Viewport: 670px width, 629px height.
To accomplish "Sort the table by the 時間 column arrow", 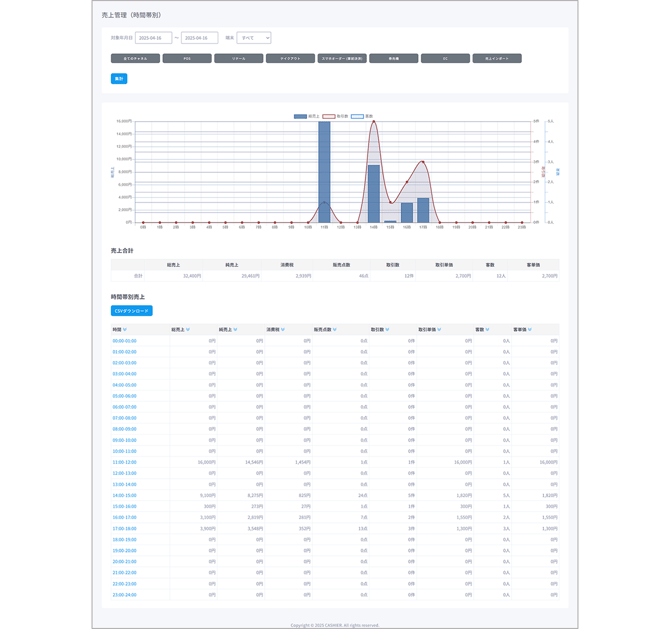I will 125,329.
